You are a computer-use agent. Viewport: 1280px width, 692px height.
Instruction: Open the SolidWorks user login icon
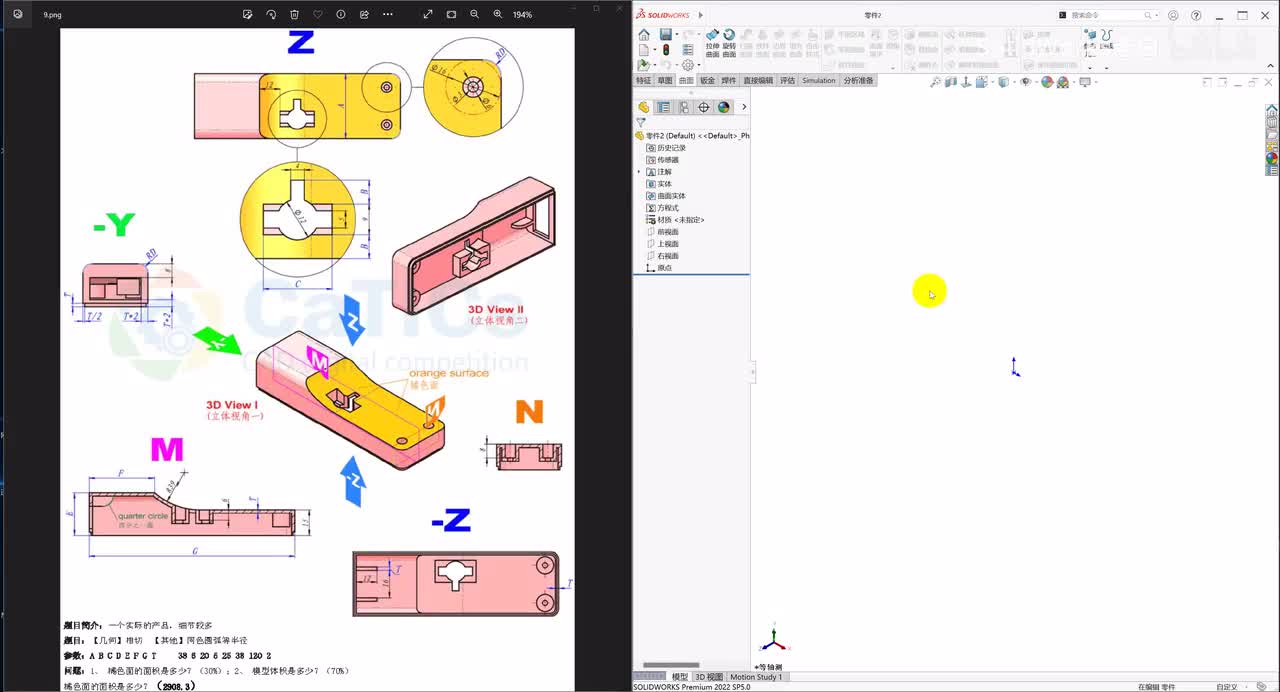1173,15
